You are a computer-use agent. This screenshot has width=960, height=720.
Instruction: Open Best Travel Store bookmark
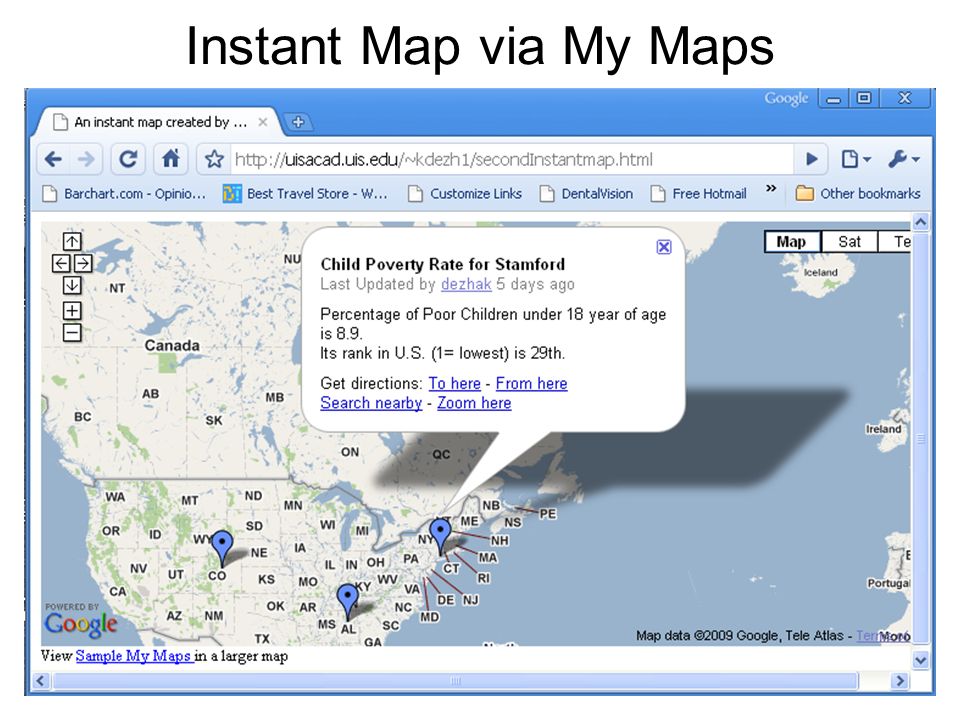pyautogui.click(x=305, y=193)
